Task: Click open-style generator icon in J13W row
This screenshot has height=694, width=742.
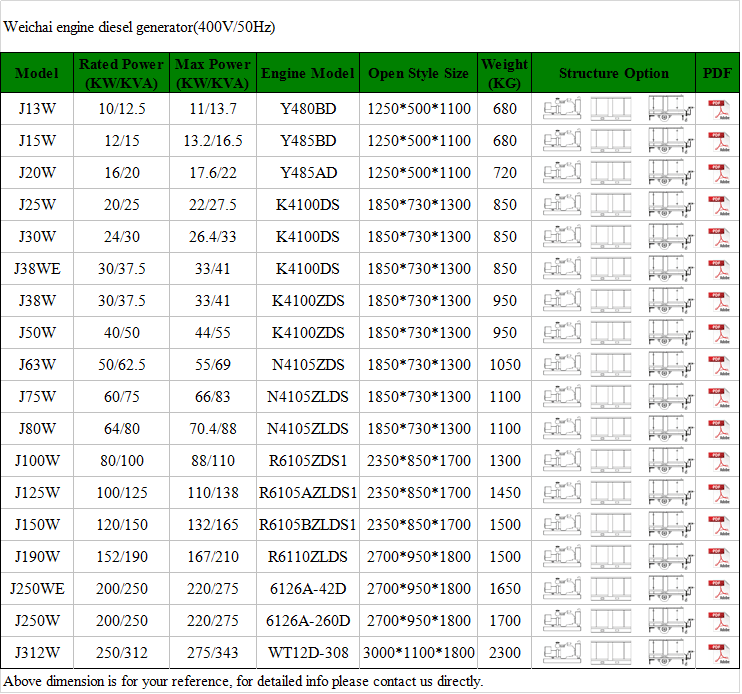Action: 562,108
